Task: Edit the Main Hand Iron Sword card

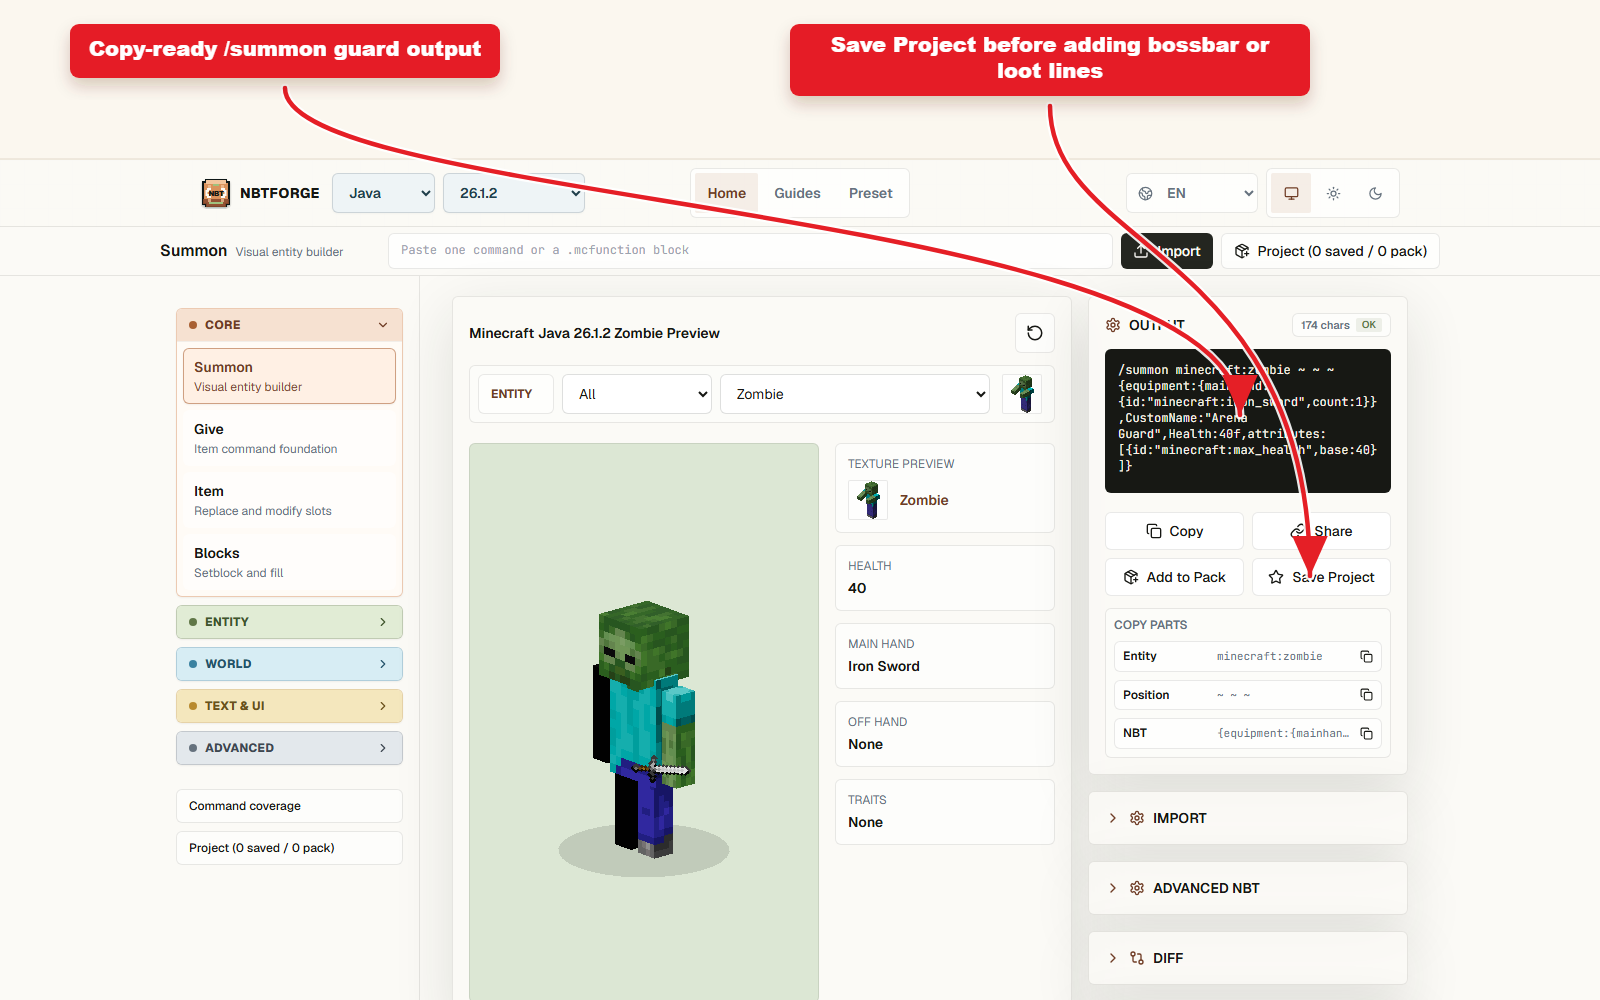Action: pyautogui.click(x=945, y=656)
